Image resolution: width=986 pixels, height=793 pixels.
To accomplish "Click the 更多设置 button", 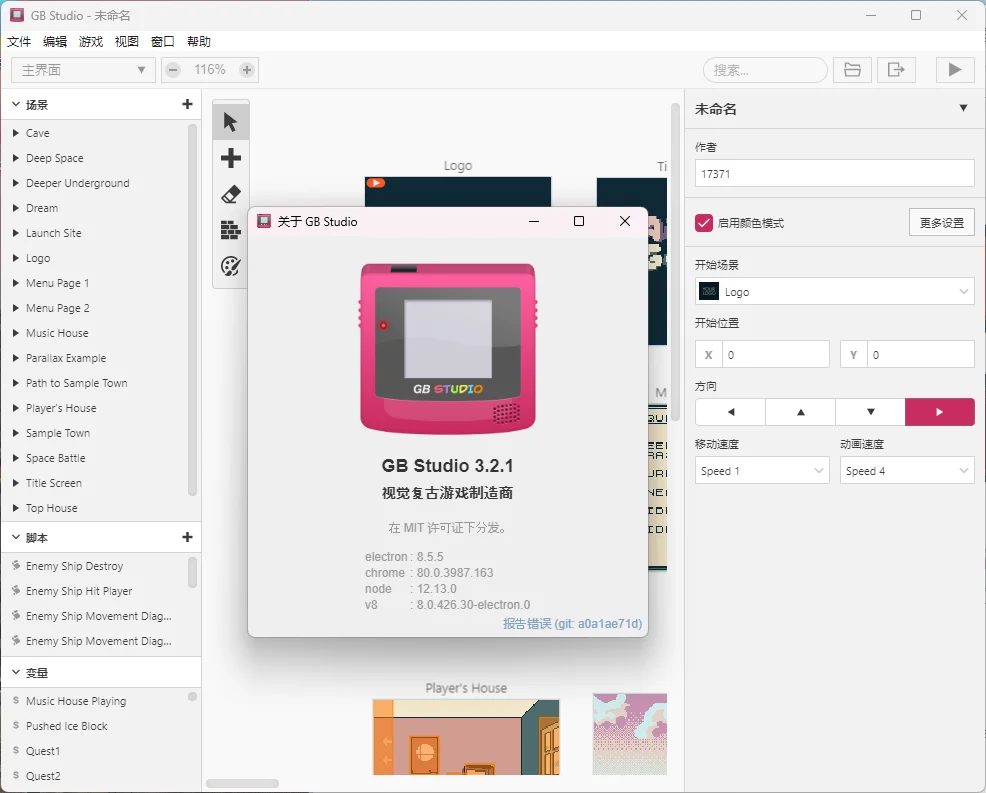I will pos(938,223).
